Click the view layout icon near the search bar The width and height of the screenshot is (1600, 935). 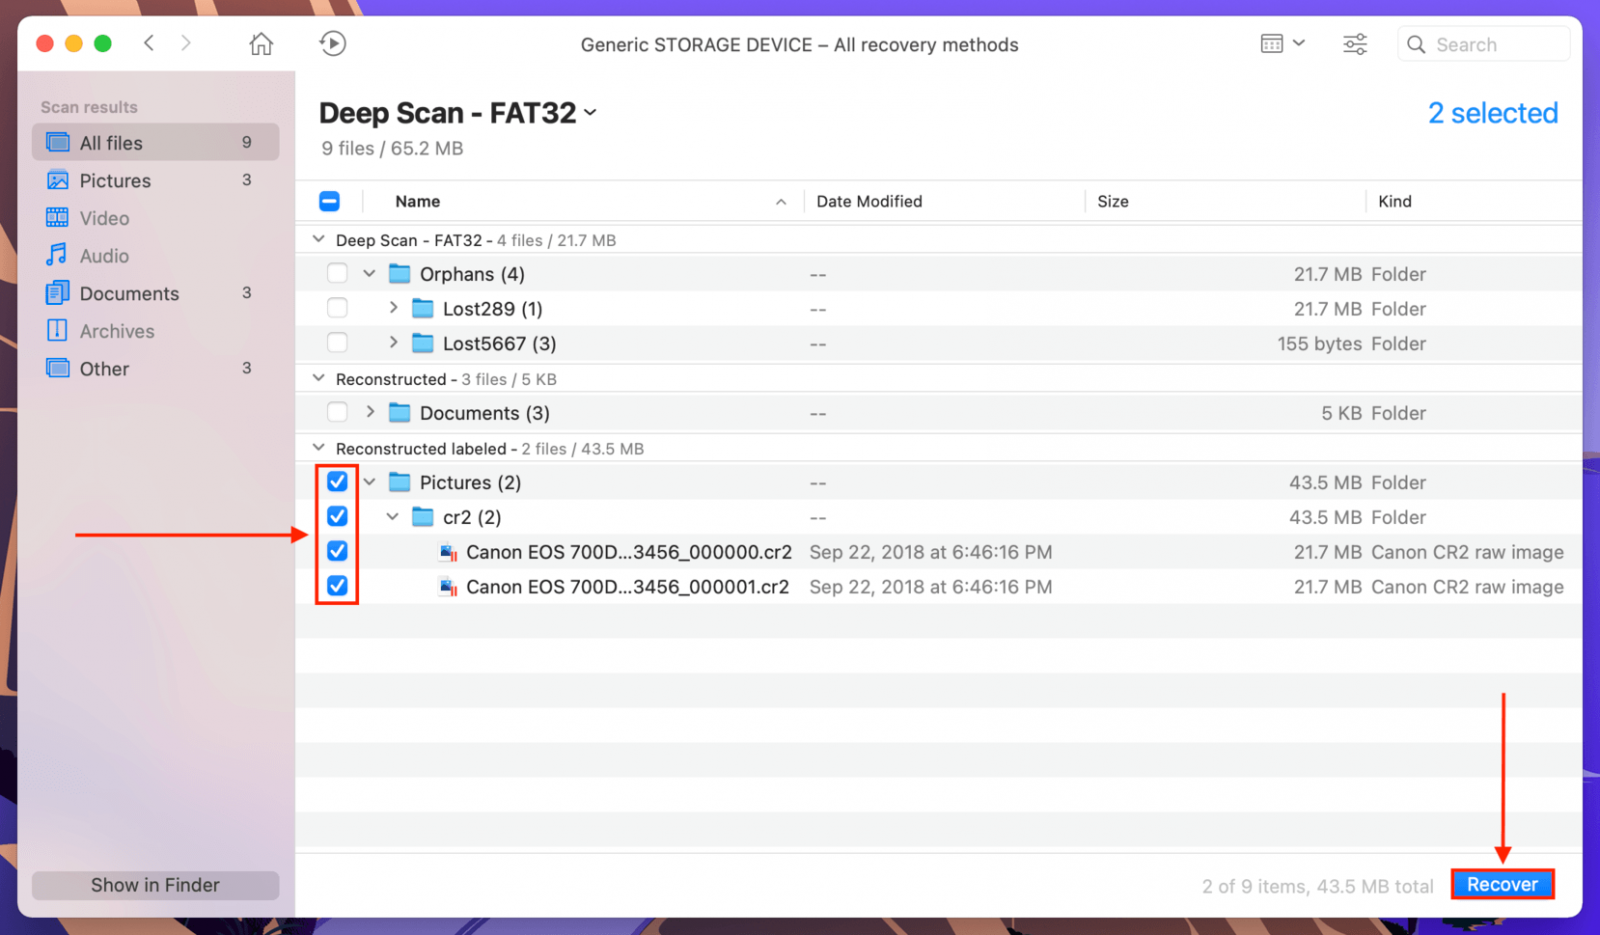pos(1272,43)
